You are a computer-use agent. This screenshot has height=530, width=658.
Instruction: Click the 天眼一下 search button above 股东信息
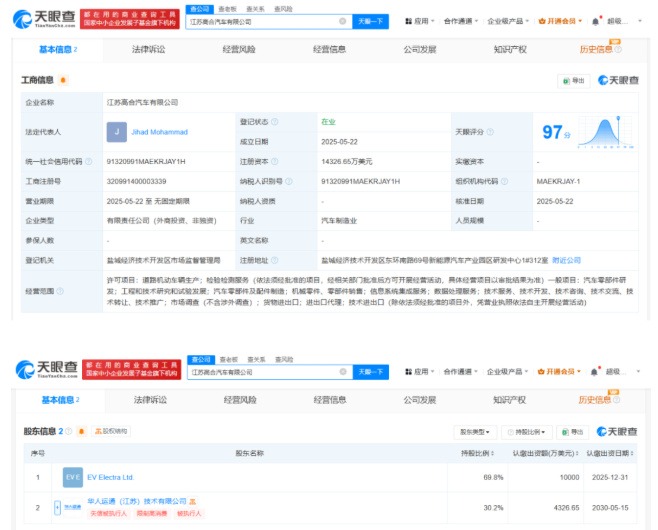[371, 372]
